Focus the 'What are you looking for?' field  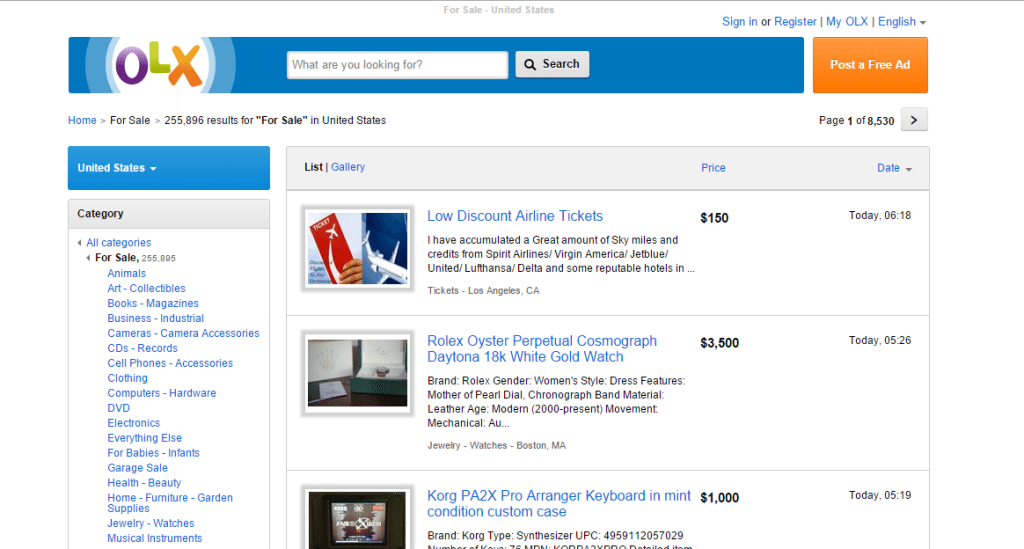397,65
